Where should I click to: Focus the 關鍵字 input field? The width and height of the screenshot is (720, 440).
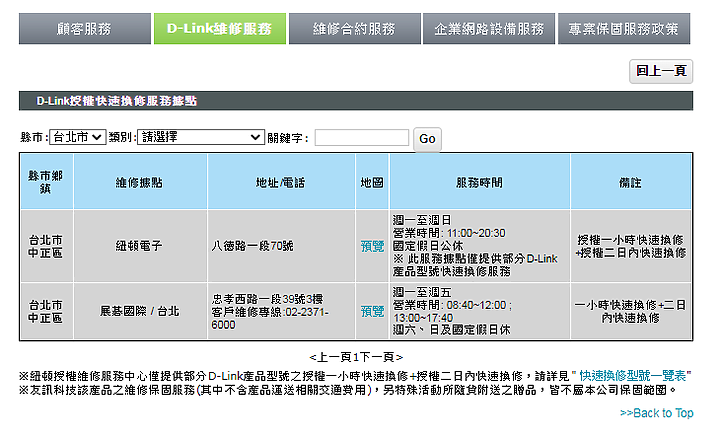362,137
